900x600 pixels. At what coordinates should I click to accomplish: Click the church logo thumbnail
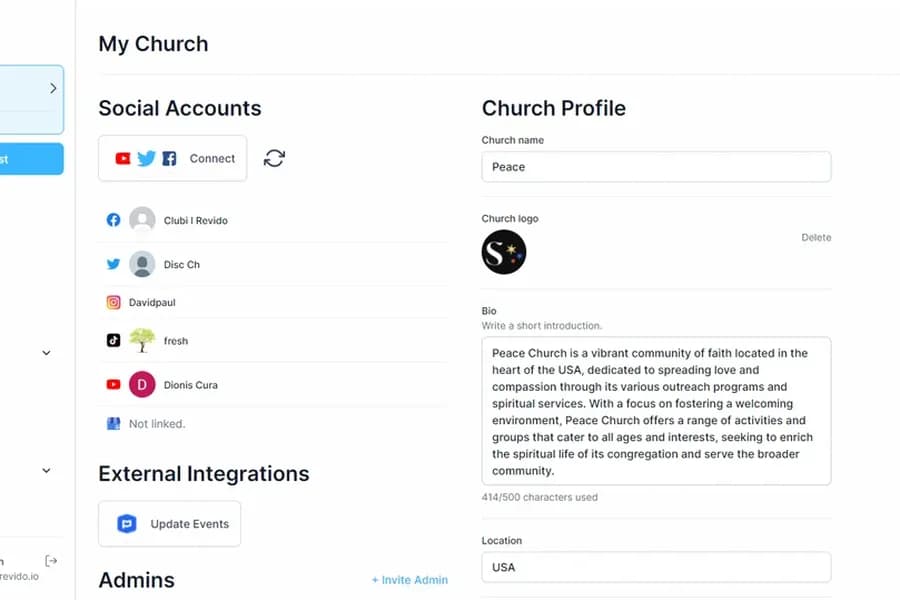(504, 252)
